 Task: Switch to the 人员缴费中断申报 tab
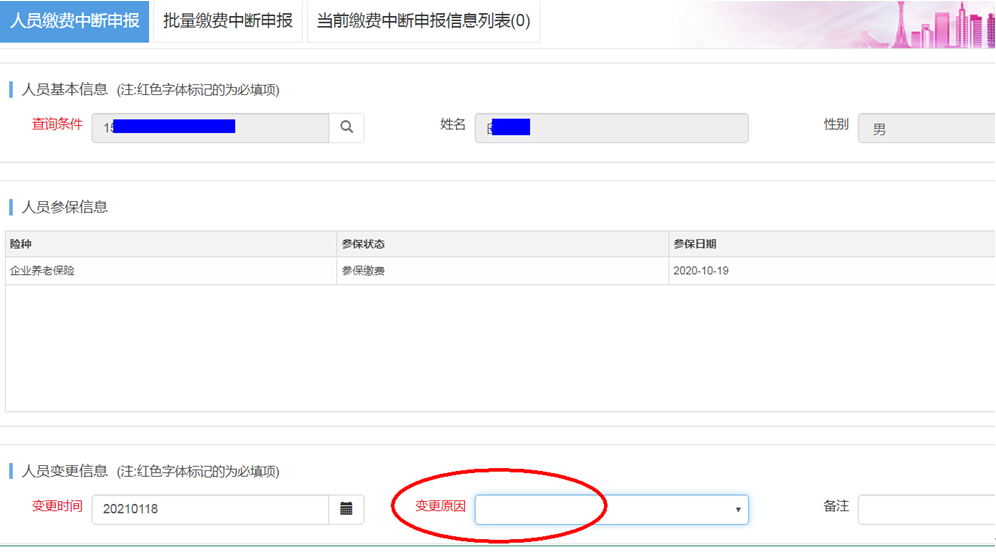point(75,21)
